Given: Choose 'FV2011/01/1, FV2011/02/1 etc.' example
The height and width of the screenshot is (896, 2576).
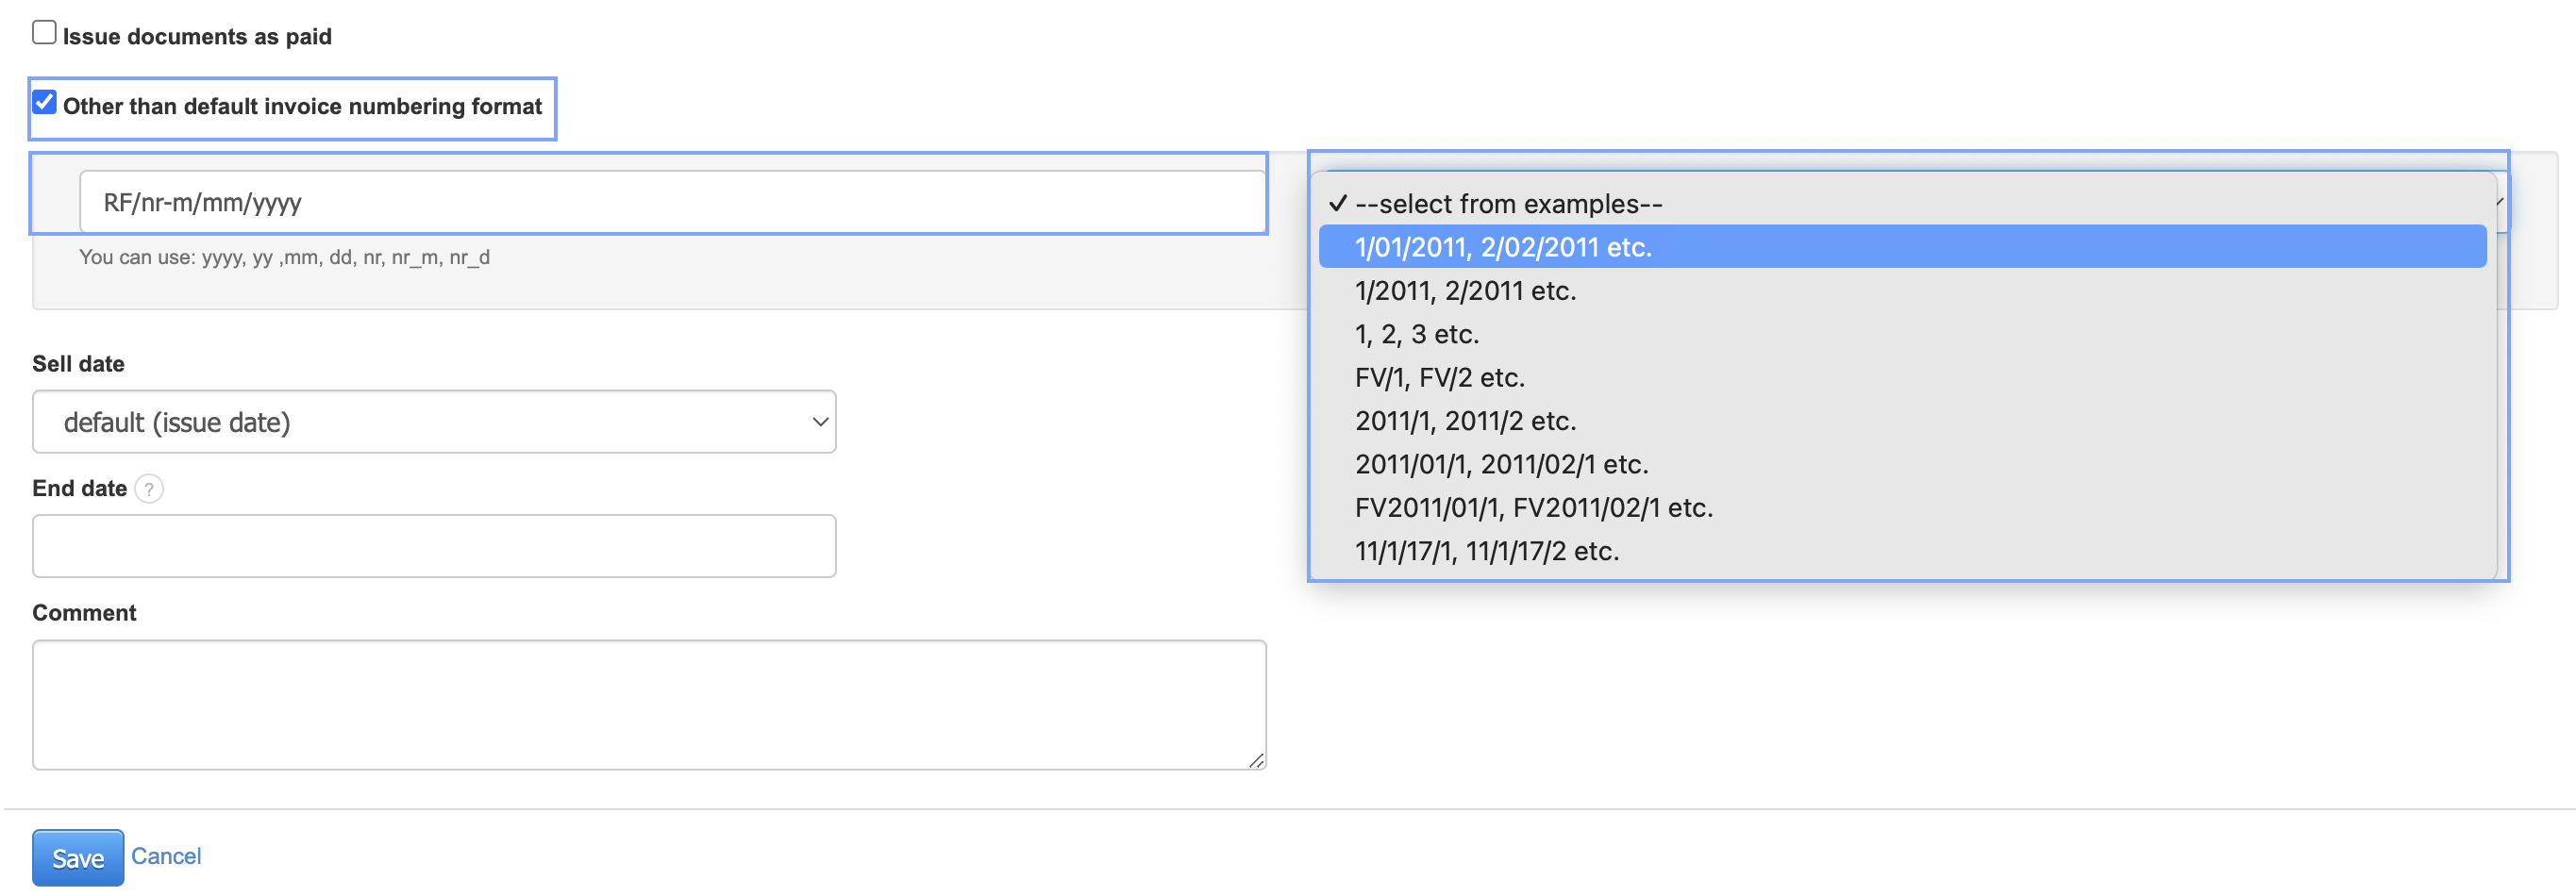Looking at the screenshot, I should pyautogui.click(x=1533, y=508).
